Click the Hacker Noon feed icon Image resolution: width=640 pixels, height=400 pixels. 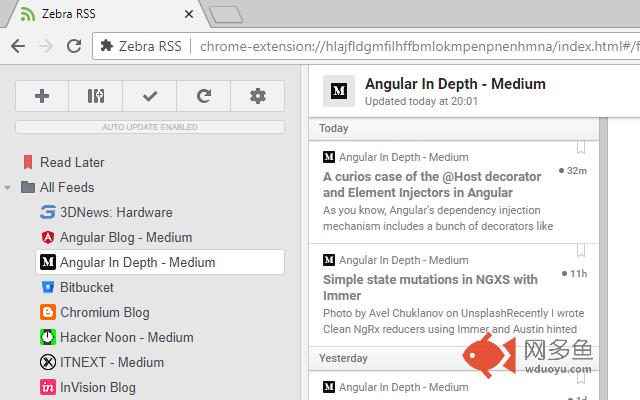click(47, 338)
